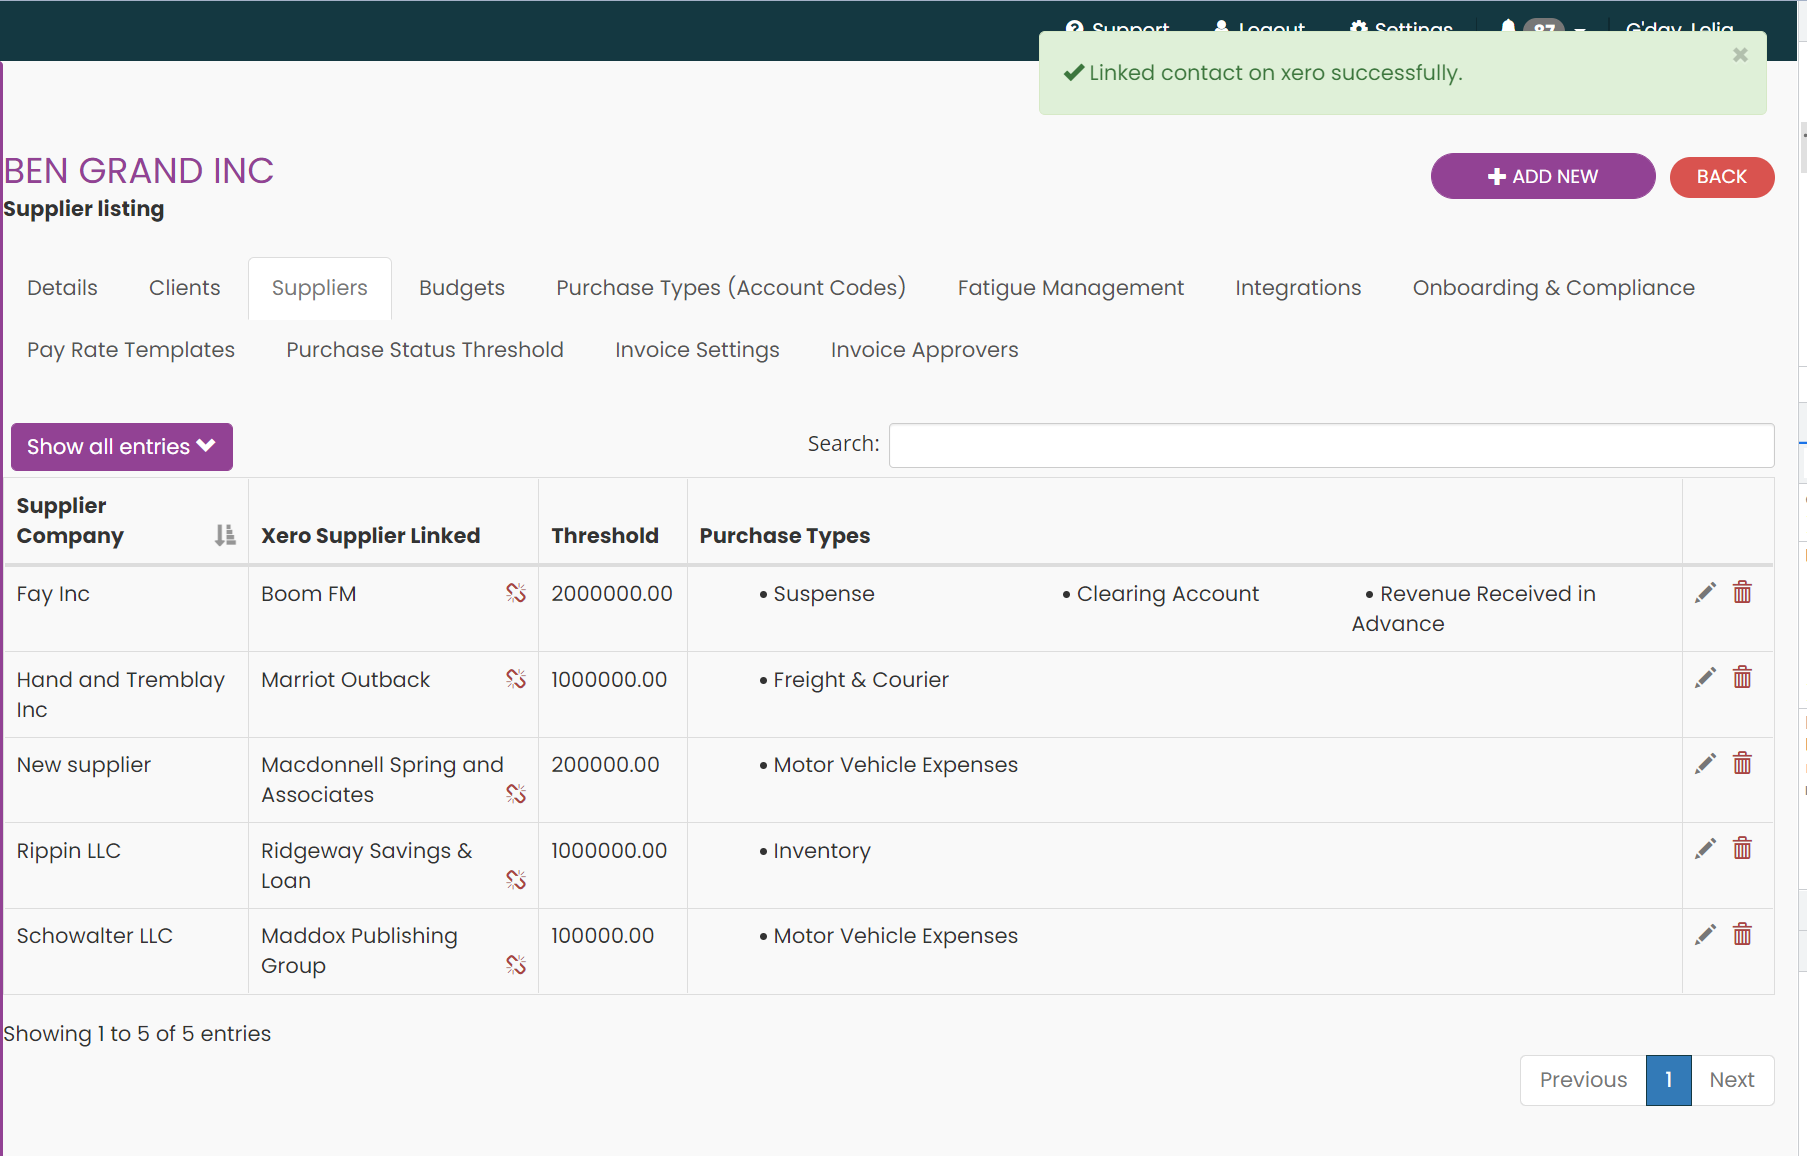Edit the Schowalter LLC supplier
1807x1156 pixels.
(x=1705, y=935)
